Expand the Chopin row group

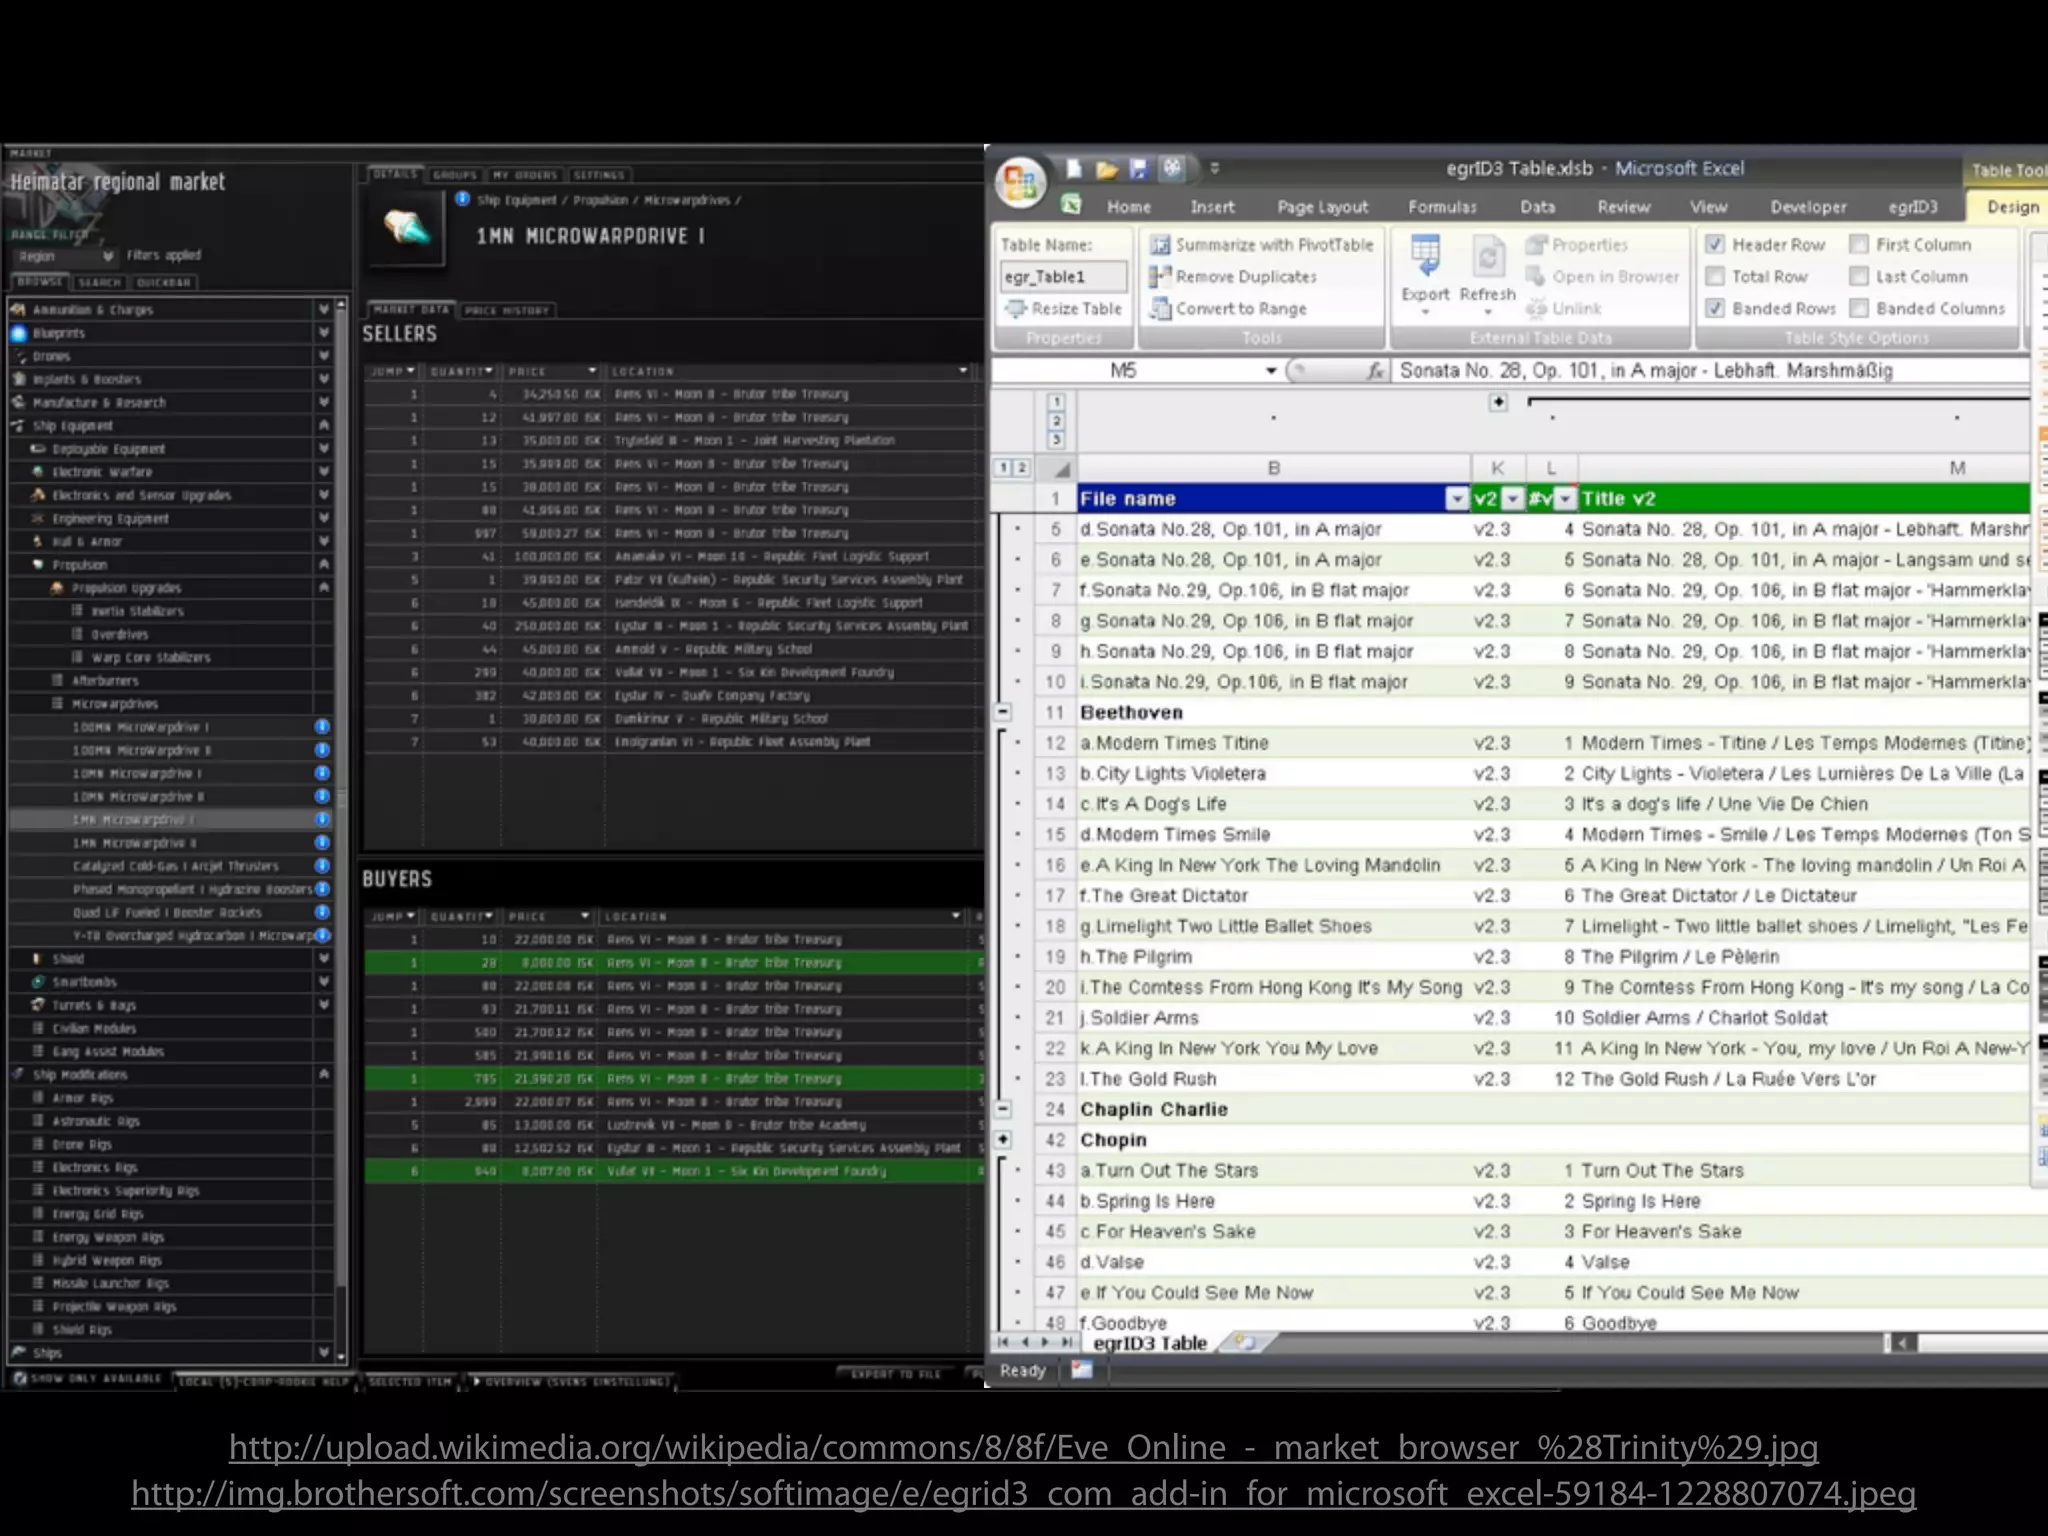(1003, 1139)
